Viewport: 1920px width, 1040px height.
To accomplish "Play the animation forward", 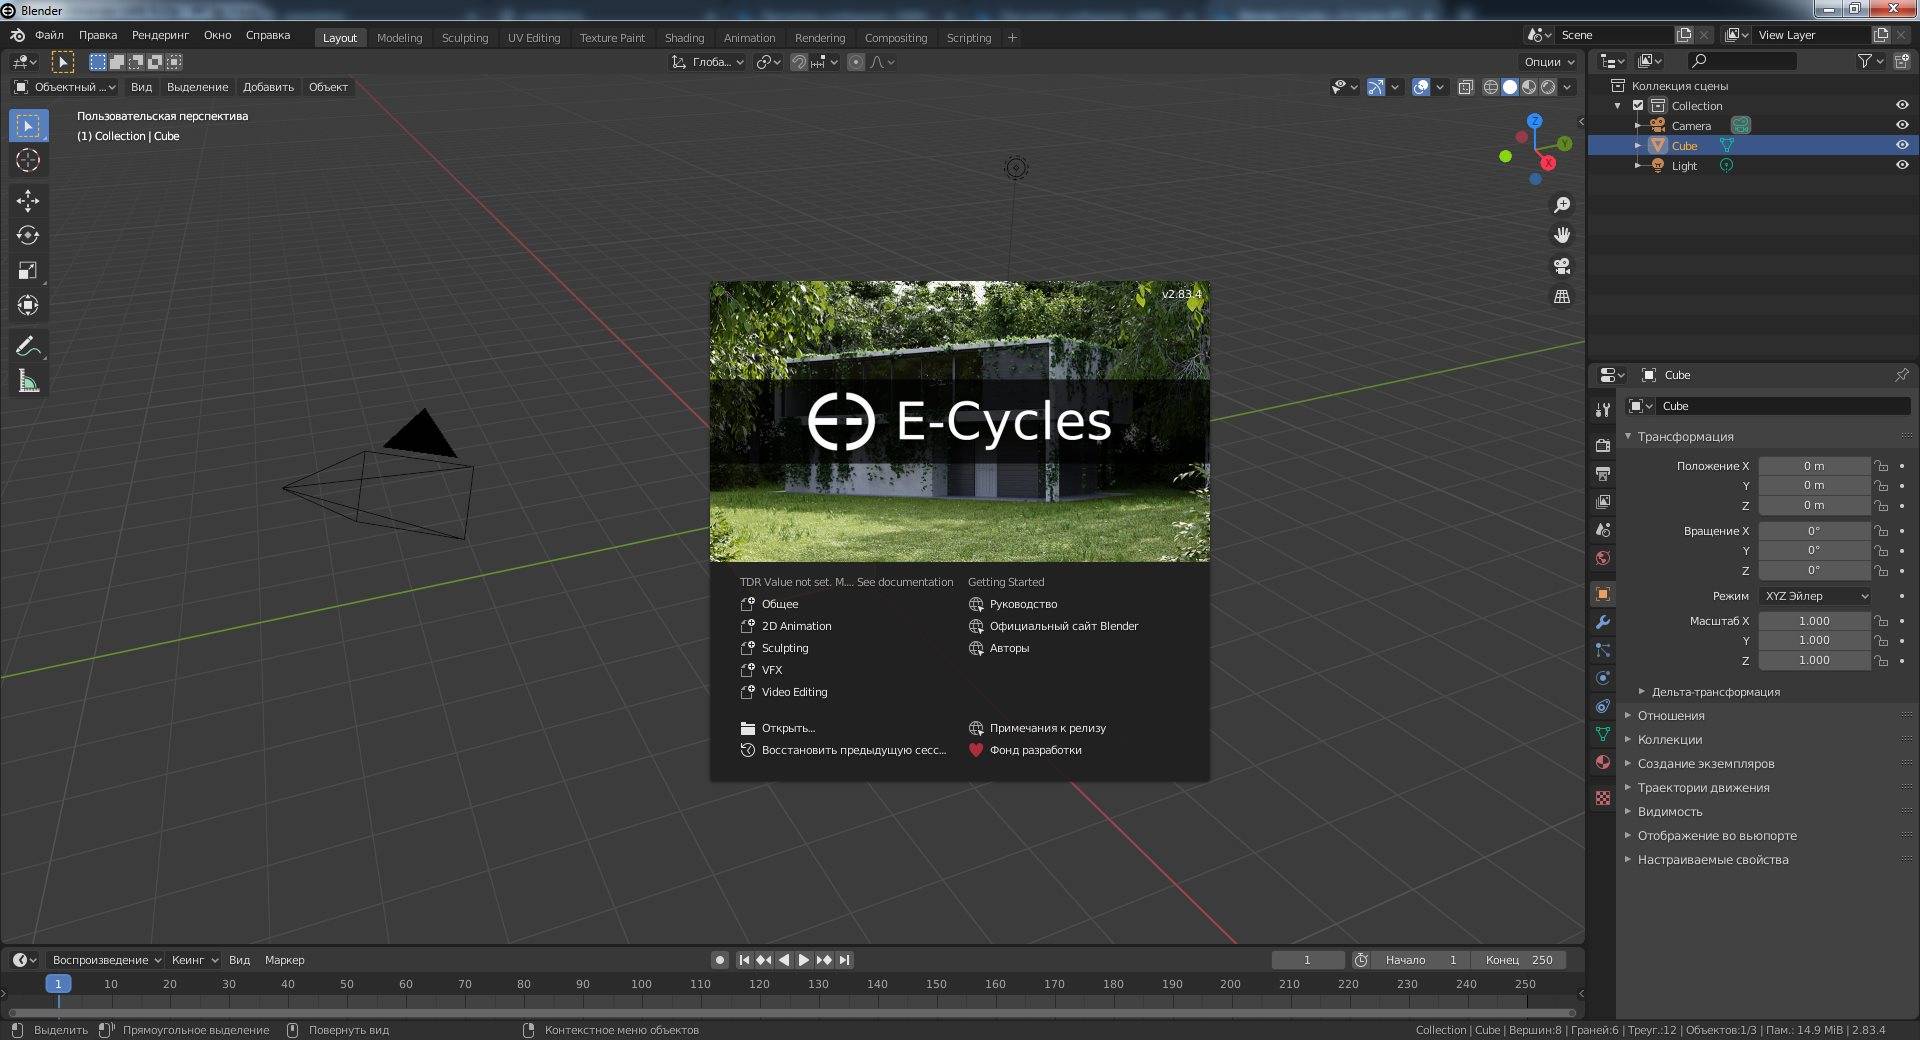I will tap(803, 960).
